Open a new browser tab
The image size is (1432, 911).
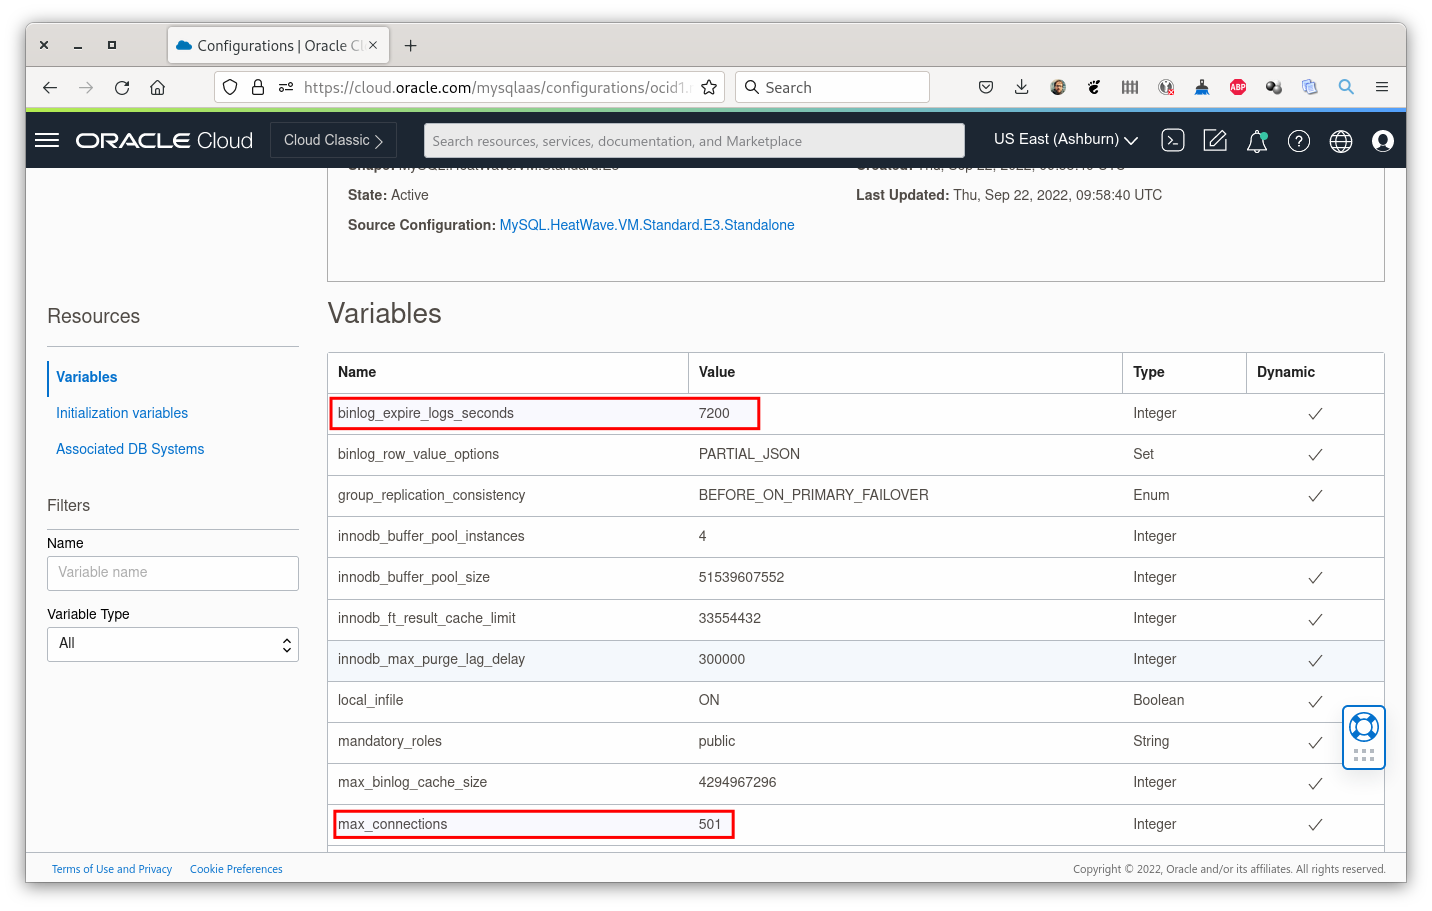tap(410, 45)
